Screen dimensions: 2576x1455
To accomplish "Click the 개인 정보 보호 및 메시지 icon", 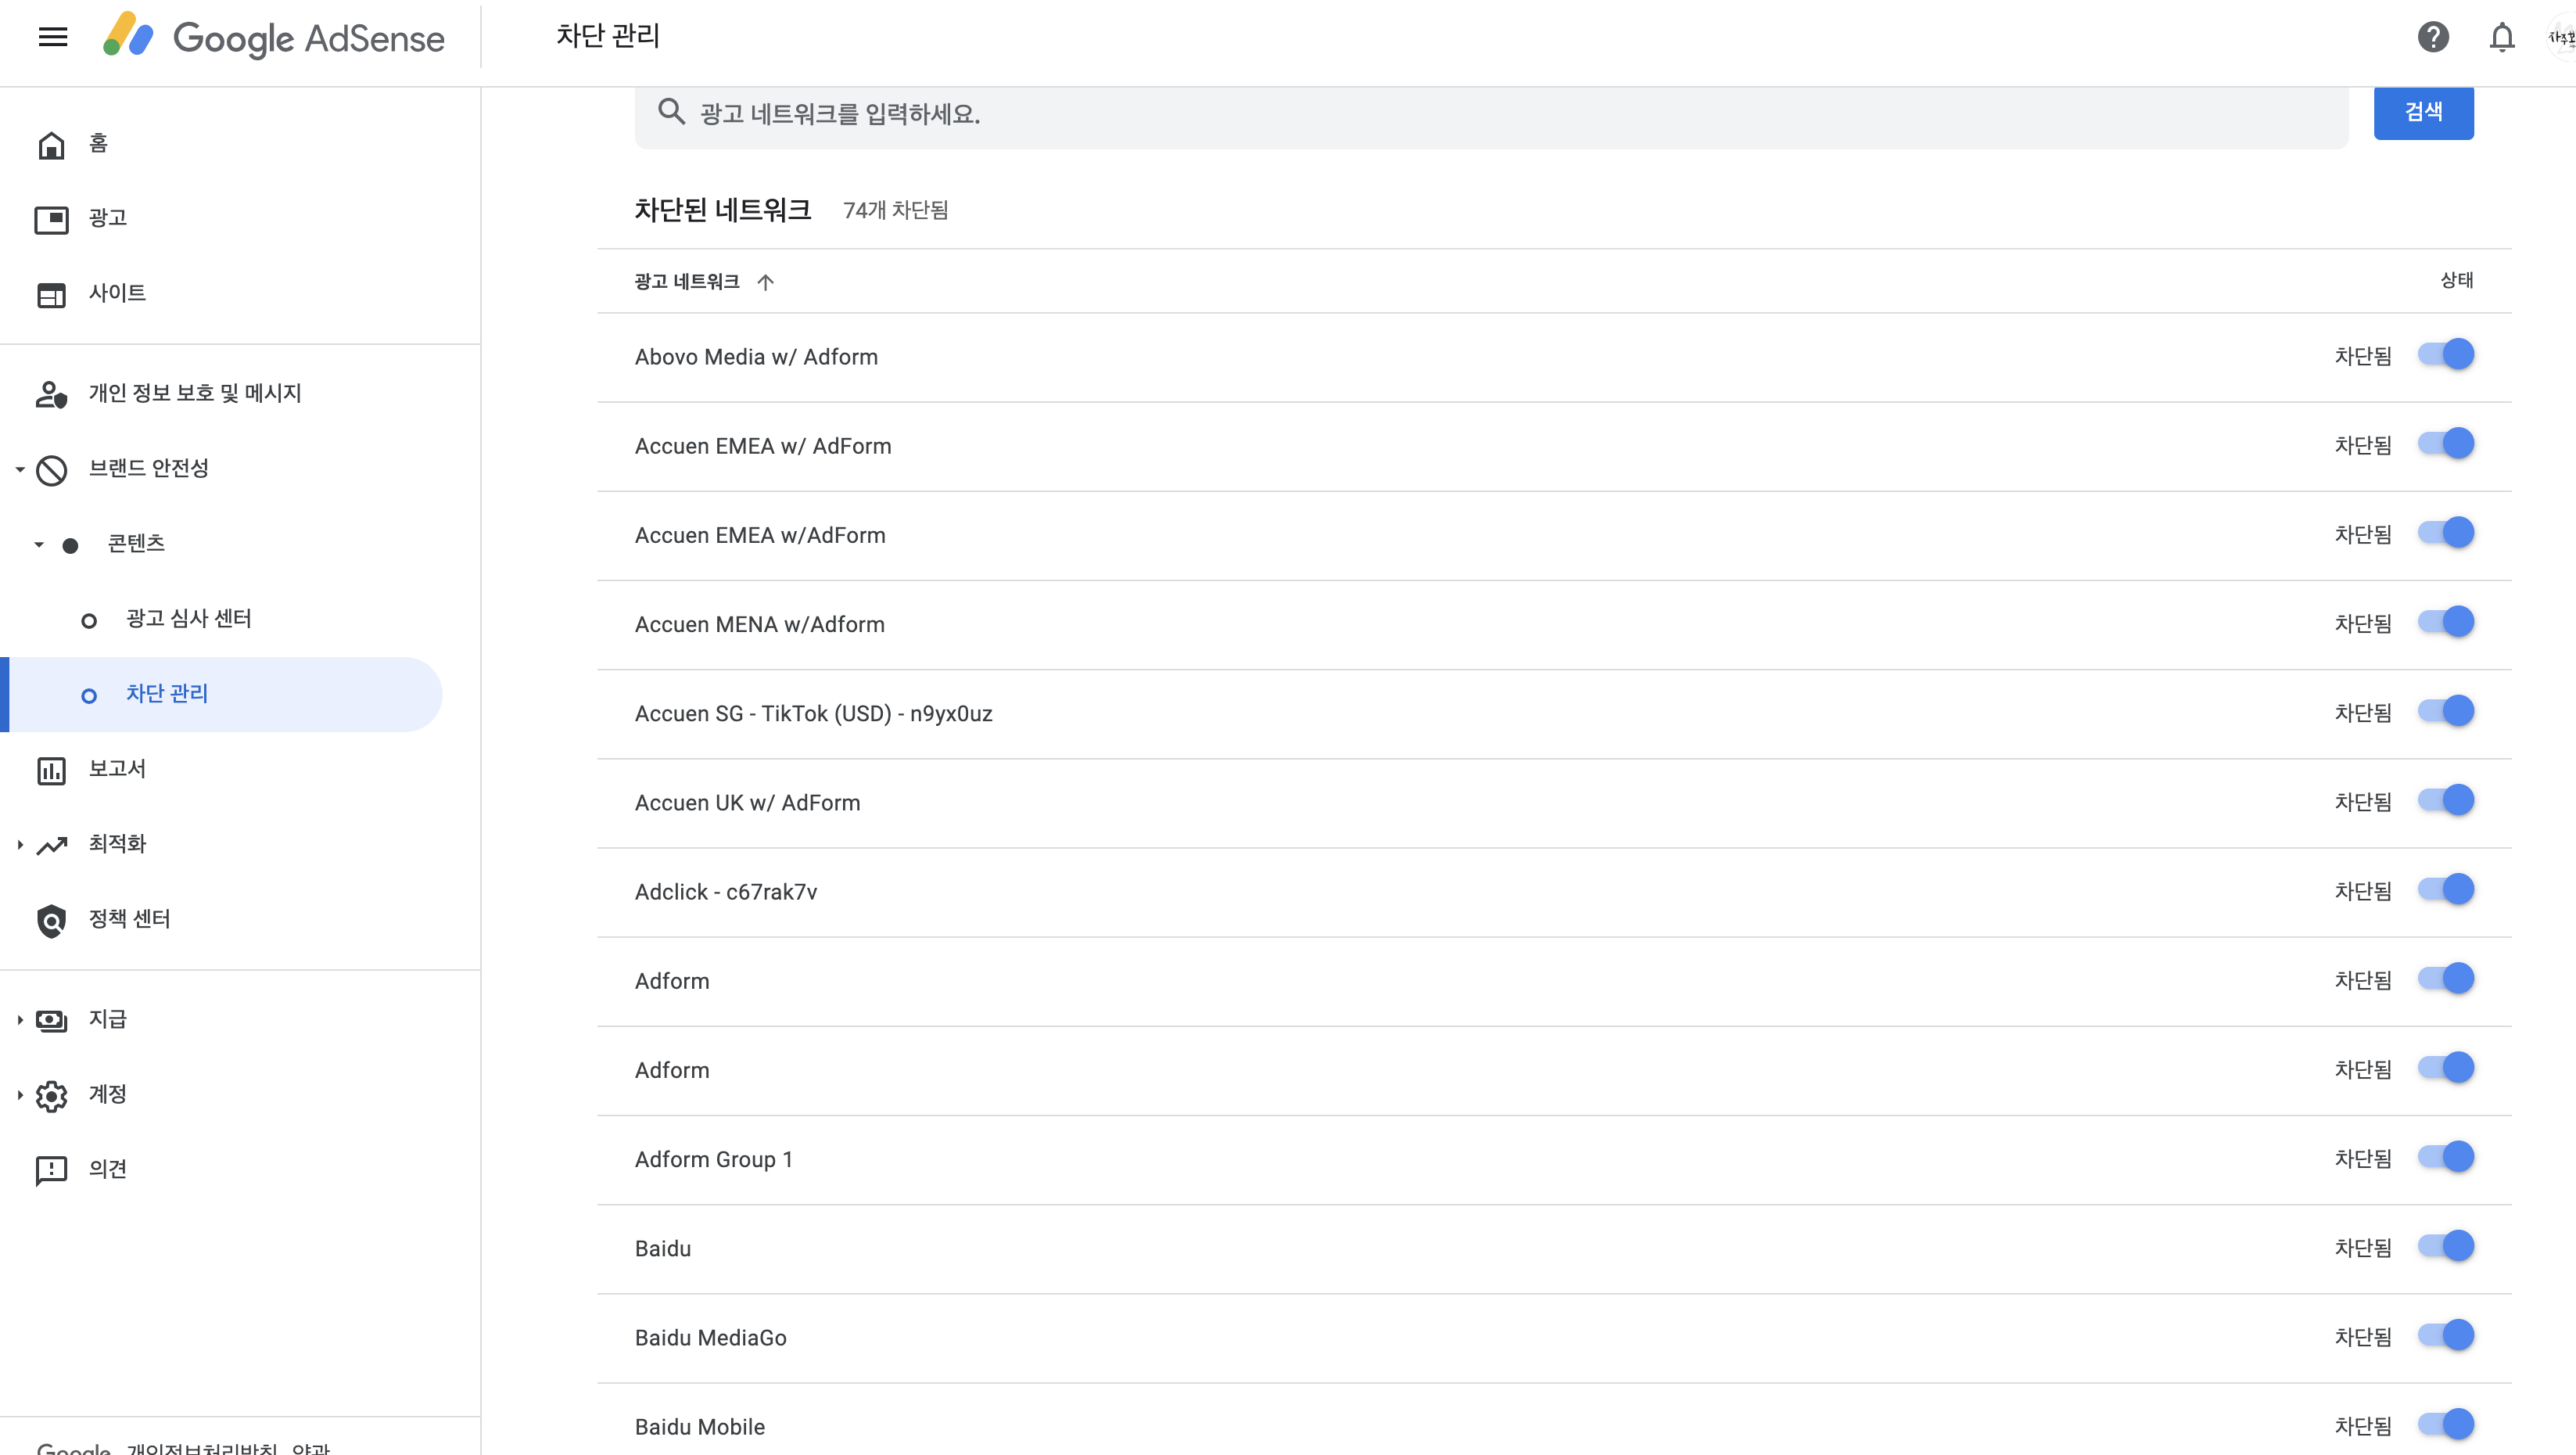I will point(51,394).
